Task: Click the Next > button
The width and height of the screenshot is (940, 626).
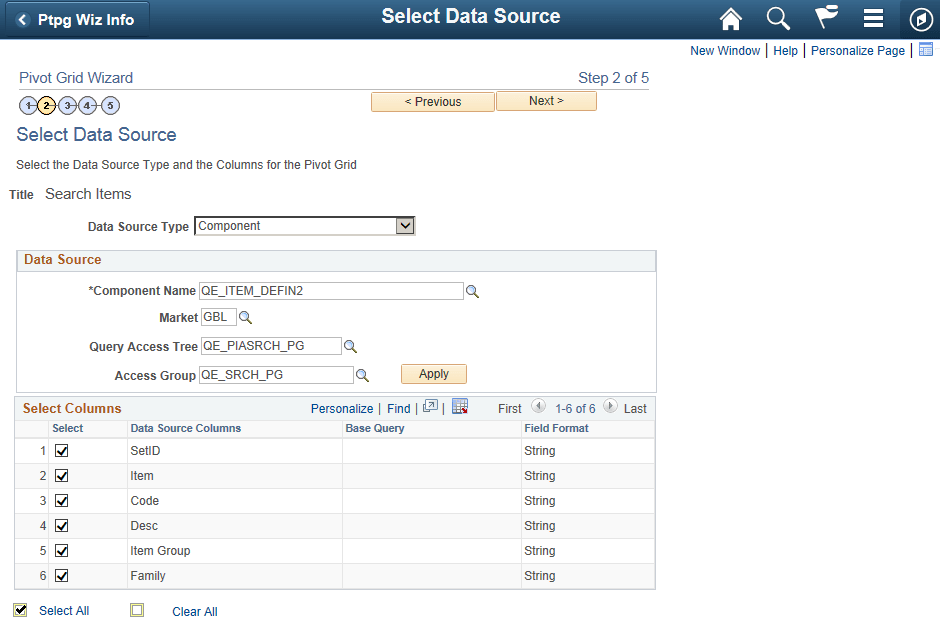Action: tap(546, 101)
